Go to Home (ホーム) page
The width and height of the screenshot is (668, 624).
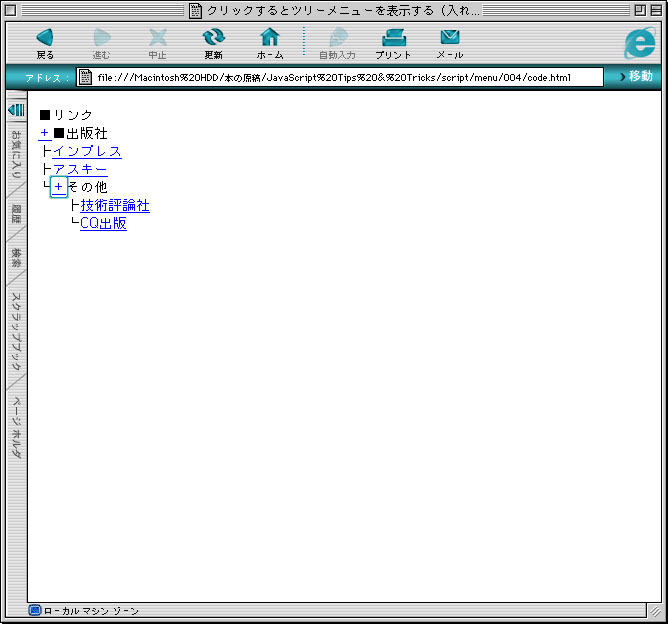pos(270,43)
